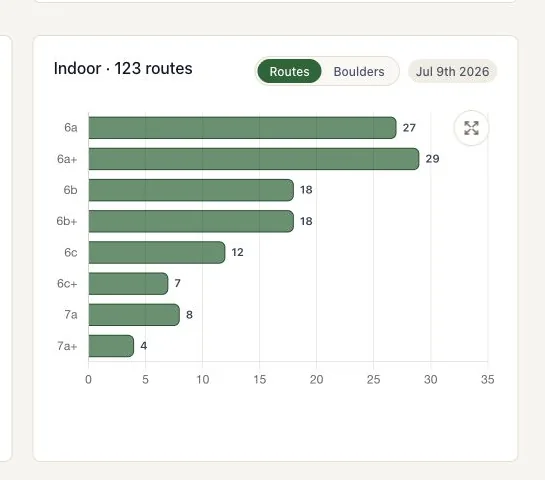This screenshot has width=545, height=480.
Task: Select the 6b grade bar
Action: 191,190
